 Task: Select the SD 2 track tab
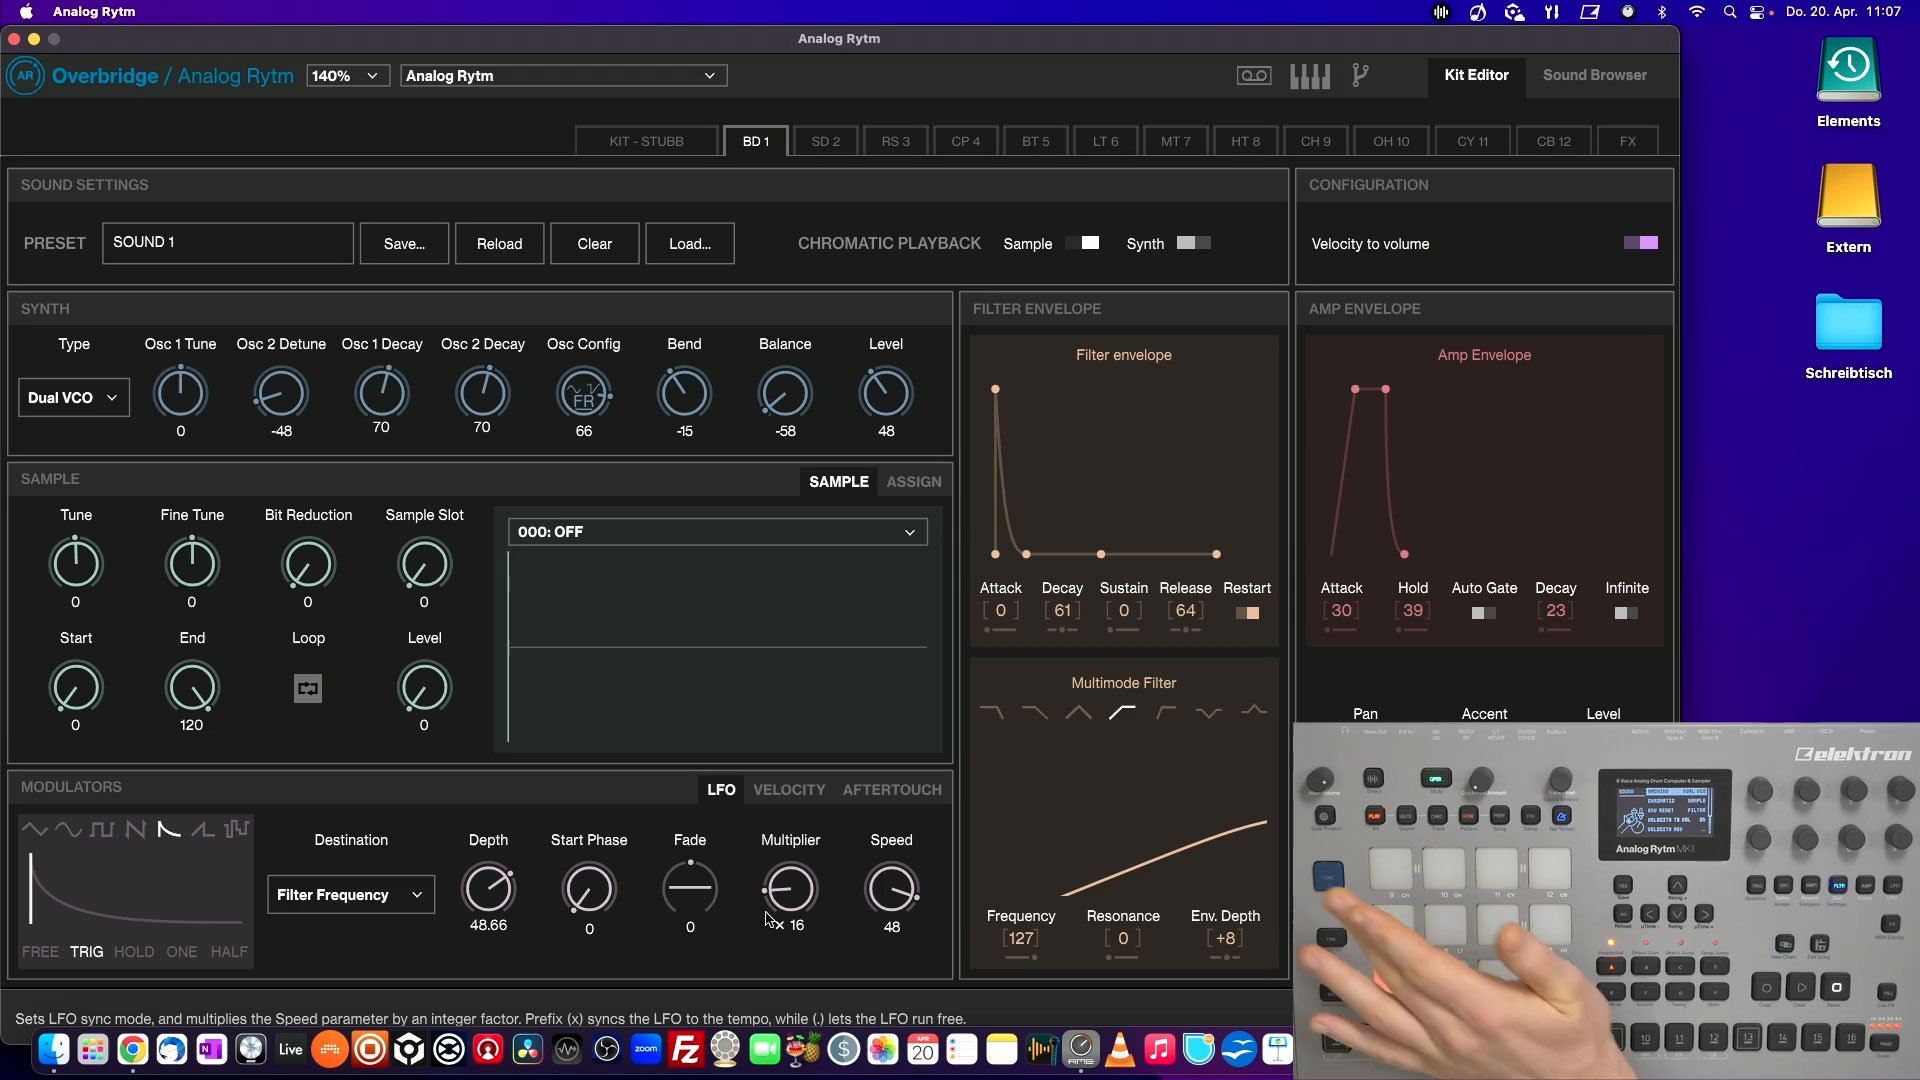click(826, 141)
